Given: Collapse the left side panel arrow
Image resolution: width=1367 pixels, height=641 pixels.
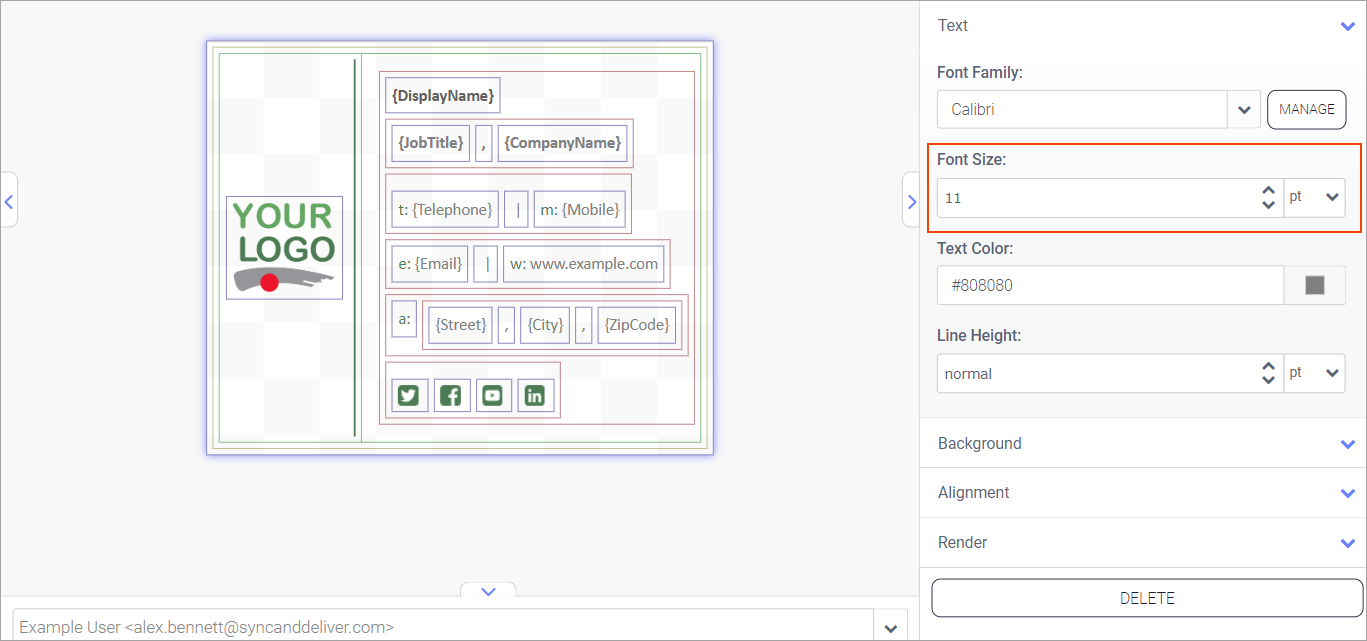Looking at the screenshot, I should 9,200.
